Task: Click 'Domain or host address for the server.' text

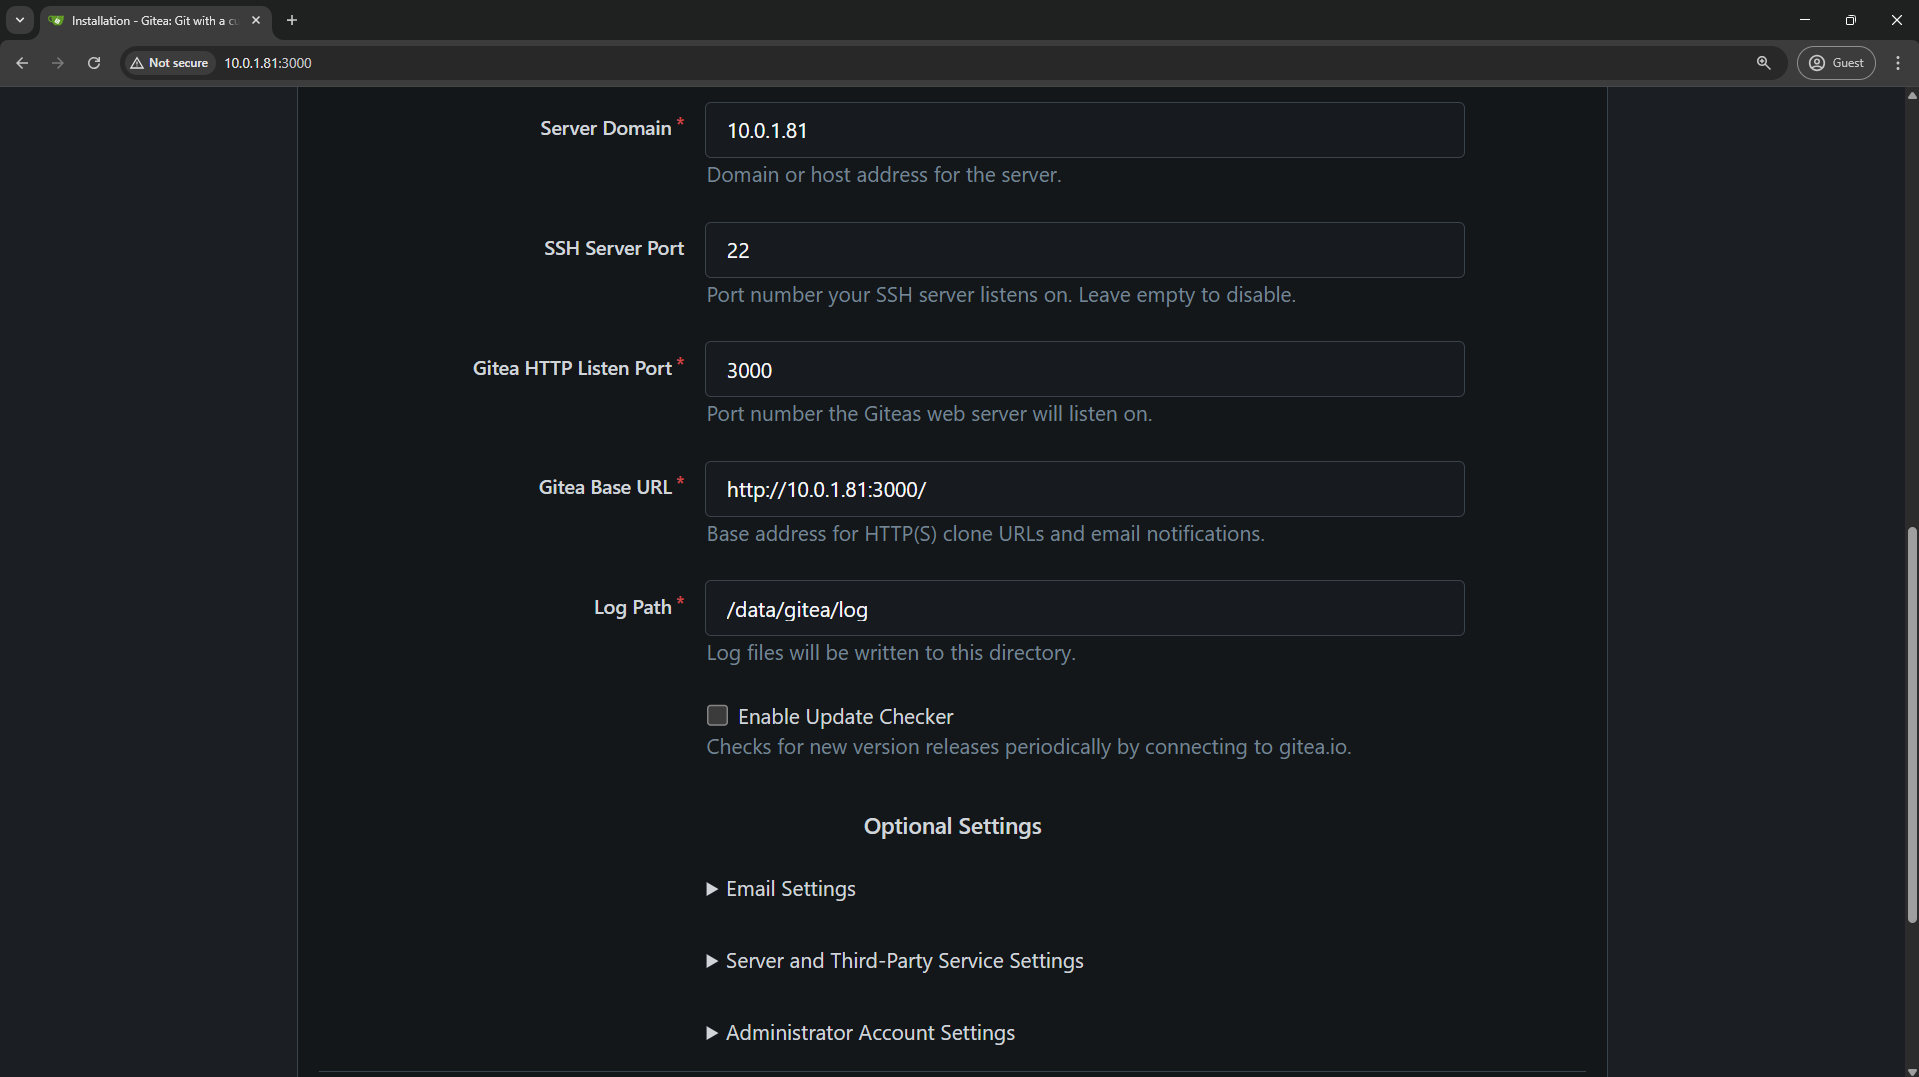Action: coord(884,175)
